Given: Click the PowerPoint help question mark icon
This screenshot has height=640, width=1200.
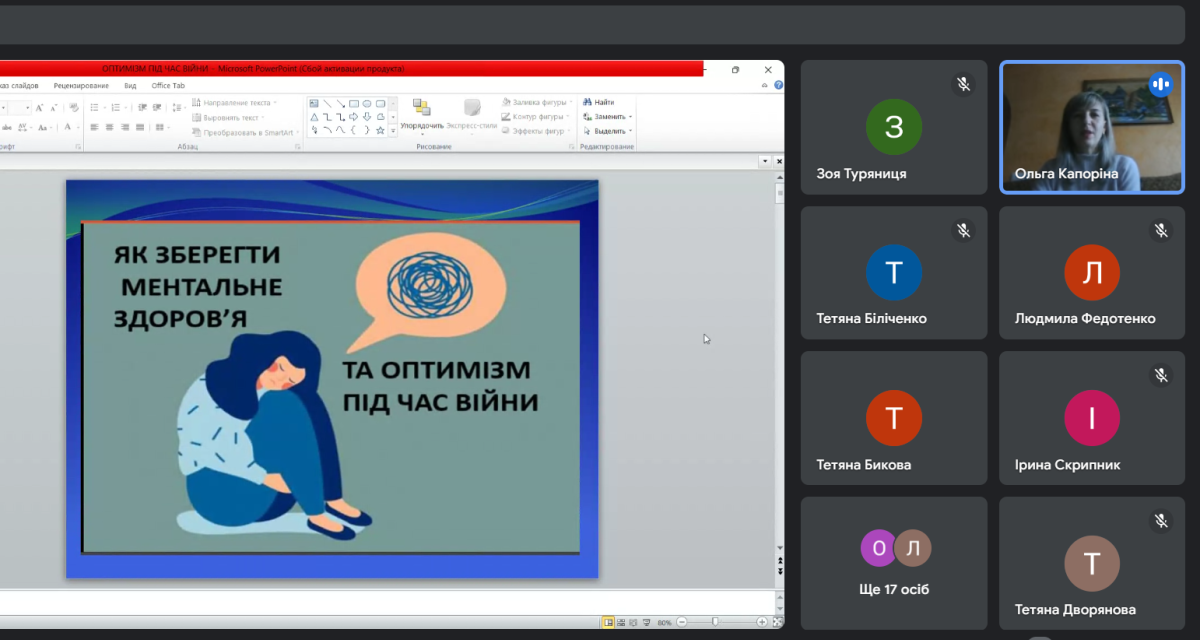Looking at the screenshot, I should 778,85.
